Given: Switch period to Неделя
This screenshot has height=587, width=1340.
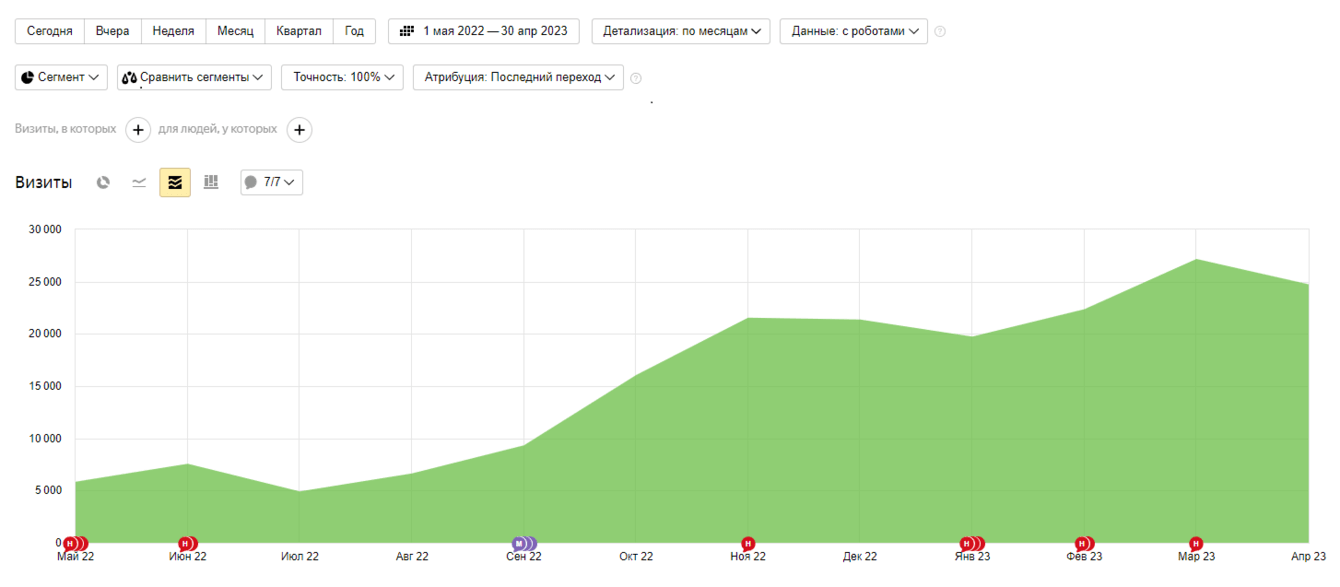Looking at the screenshot, I should [x=174, y=31].
